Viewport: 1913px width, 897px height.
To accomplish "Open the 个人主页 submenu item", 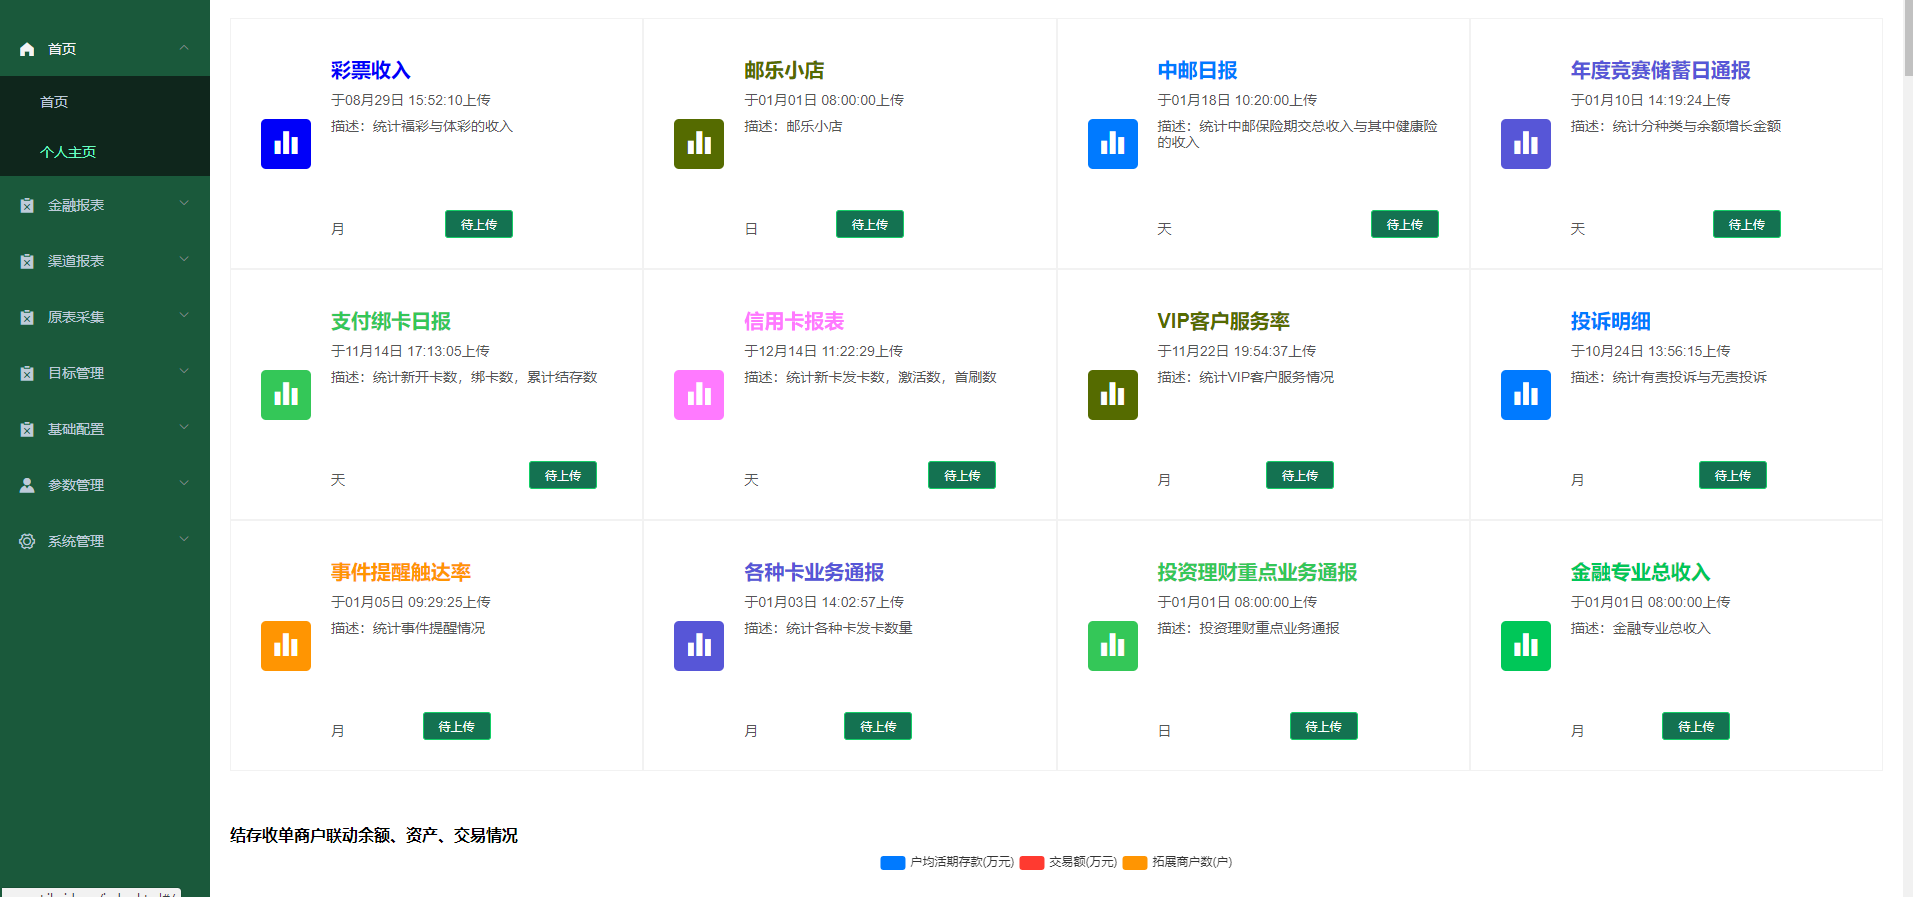I will [68, 152].
